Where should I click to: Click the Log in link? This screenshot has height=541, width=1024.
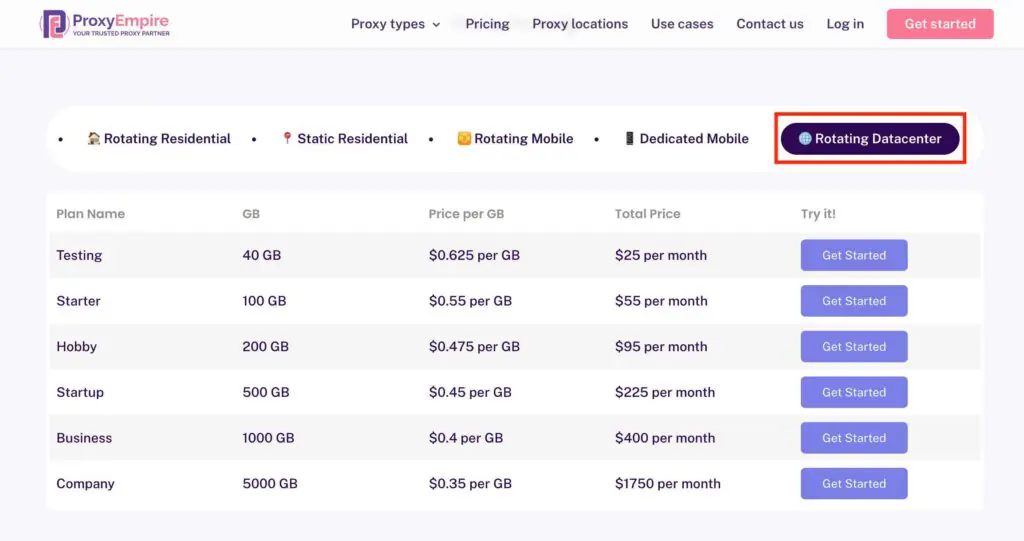845,24
